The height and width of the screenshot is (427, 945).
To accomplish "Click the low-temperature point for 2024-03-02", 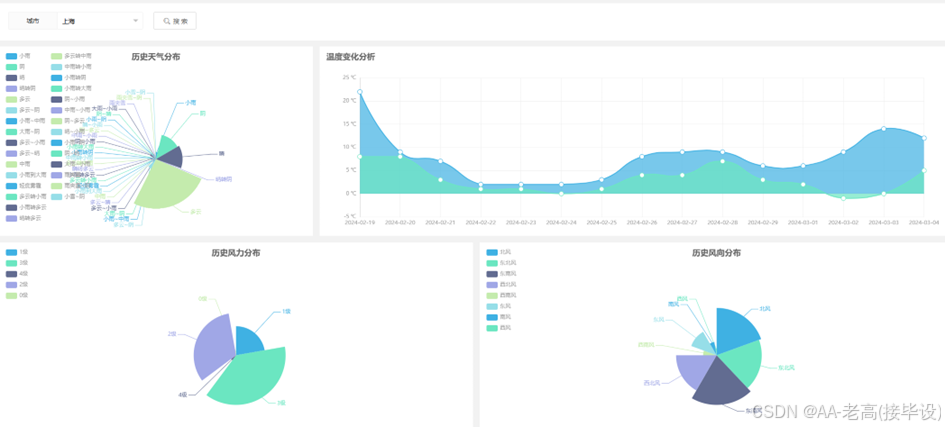I will point(843,198).
